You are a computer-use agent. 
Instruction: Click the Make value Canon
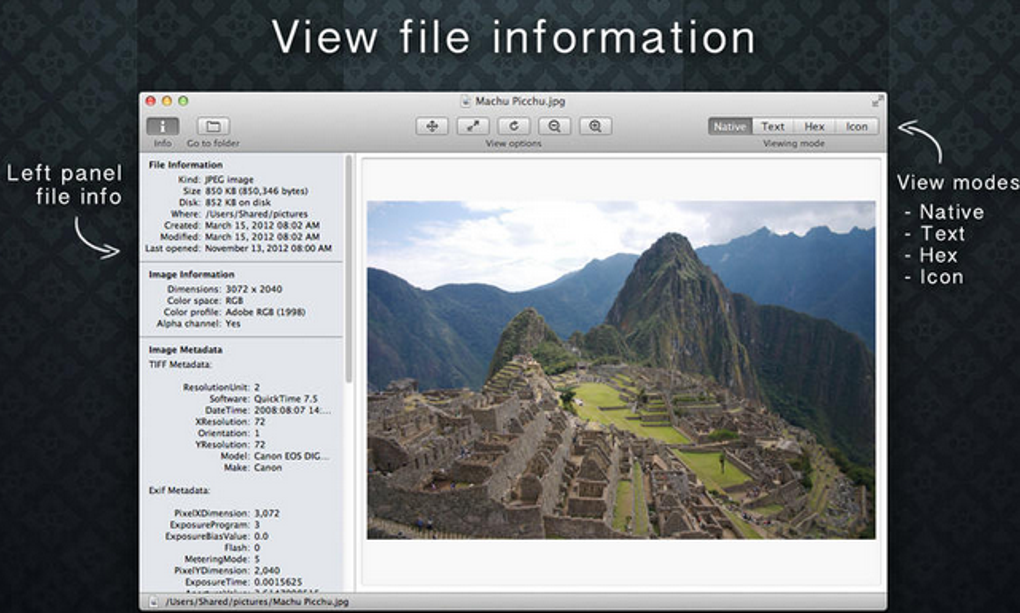click(x=268, y=467)
